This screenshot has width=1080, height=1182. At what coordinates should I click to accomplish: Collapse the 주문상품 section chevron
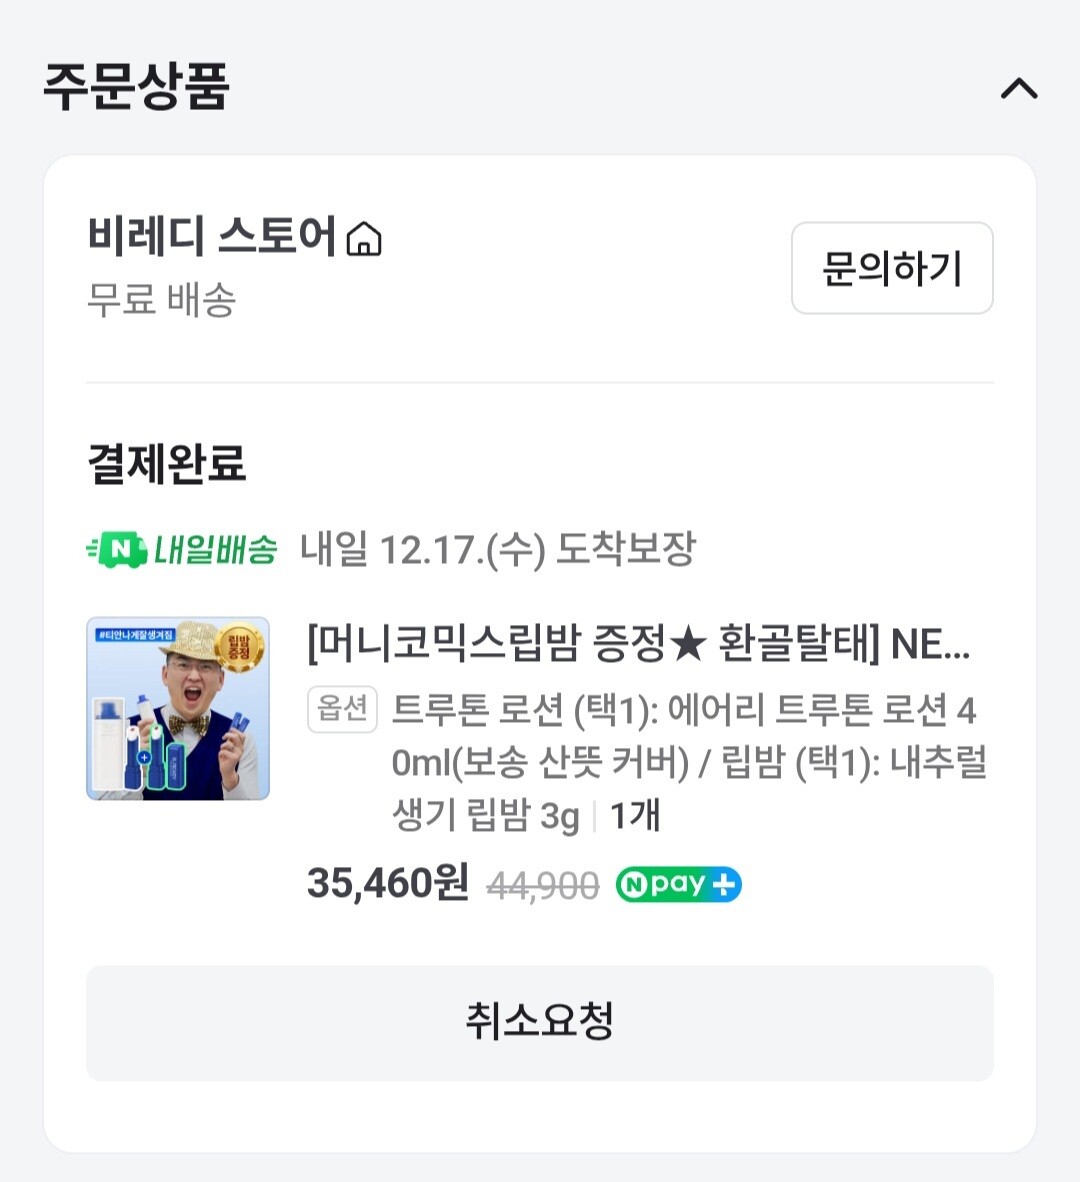click(1019, 89)
